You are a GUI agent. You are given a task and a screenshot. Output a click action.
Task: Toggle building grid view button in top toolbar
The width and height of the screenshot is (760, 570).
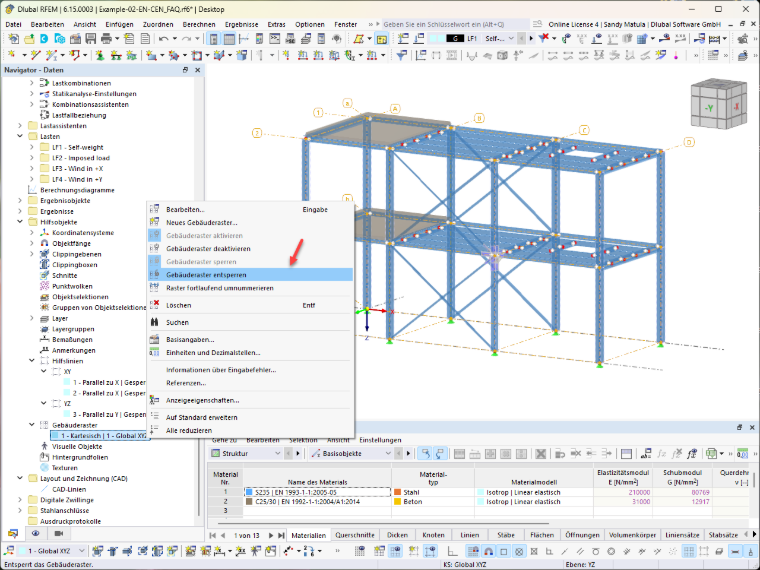pos(381,39)
